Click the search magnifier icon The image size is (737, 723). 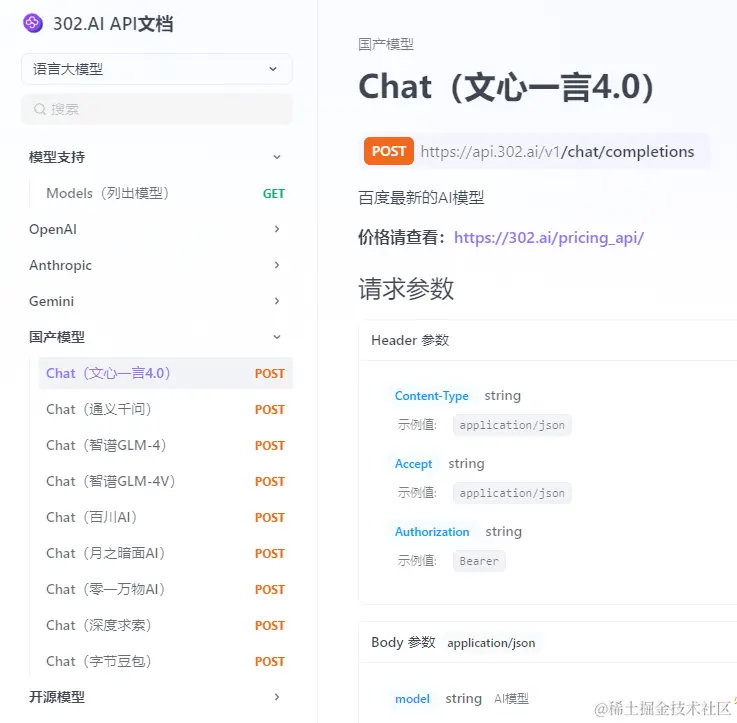tap(40, 109)
